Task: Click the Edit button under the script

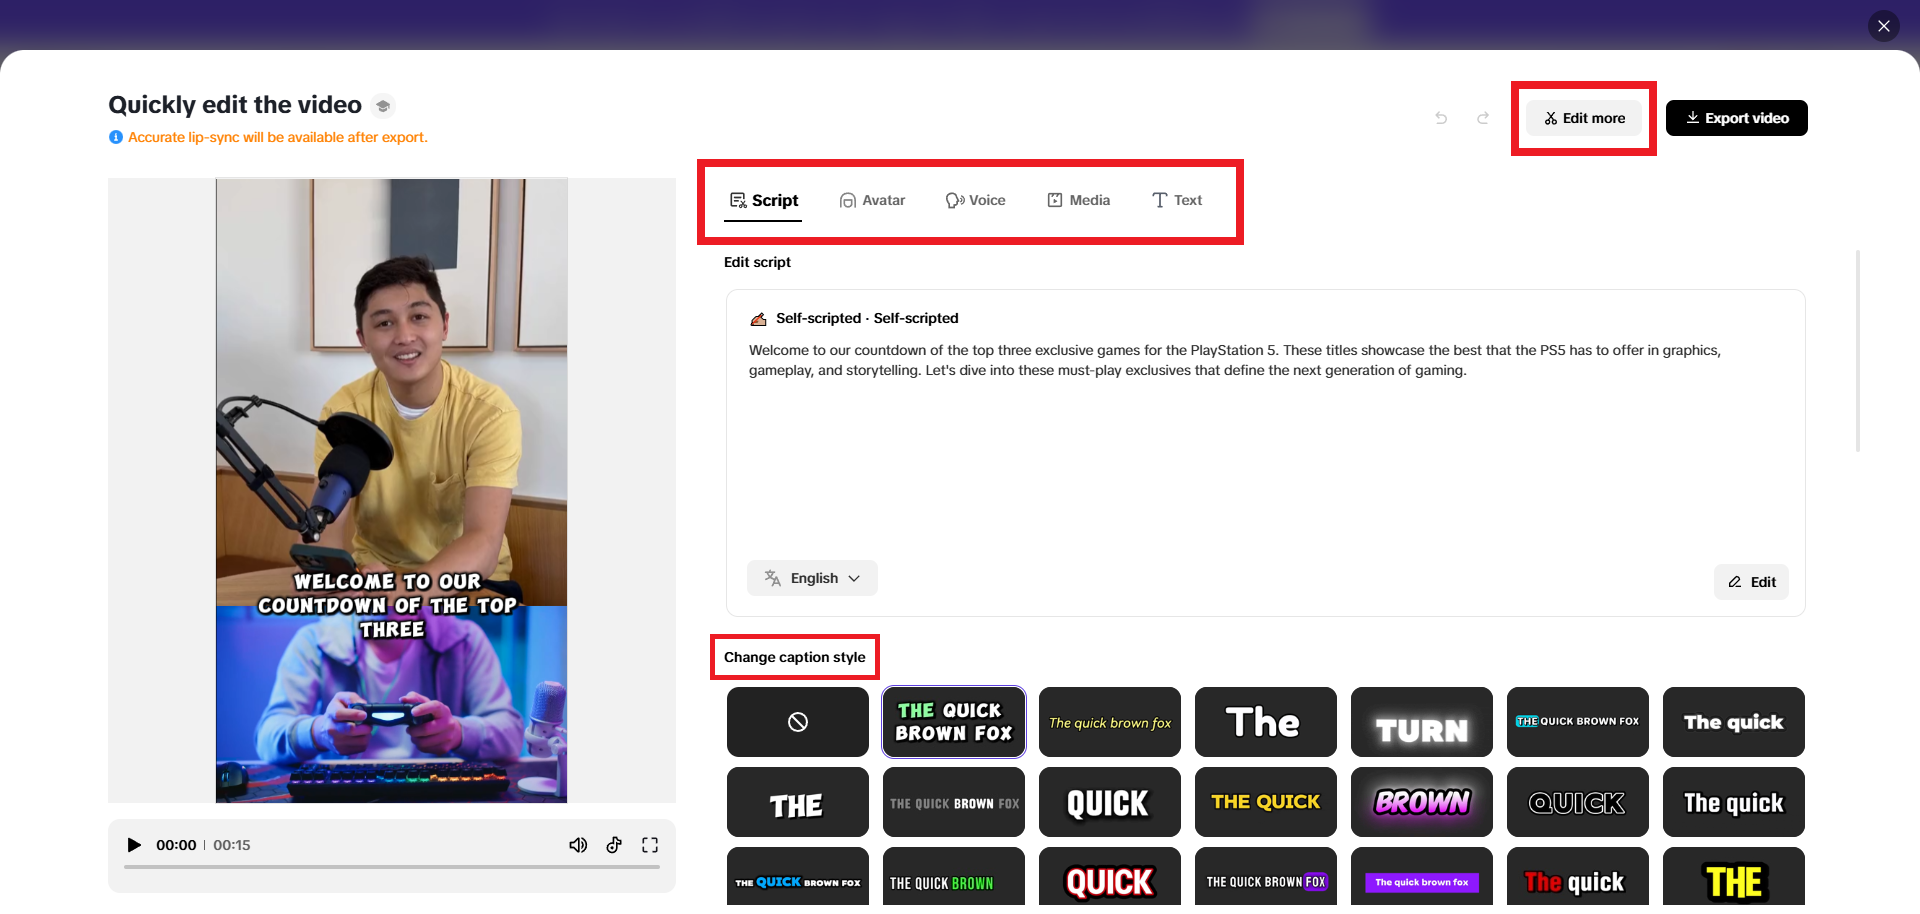Action: (x=1752, y=582)
